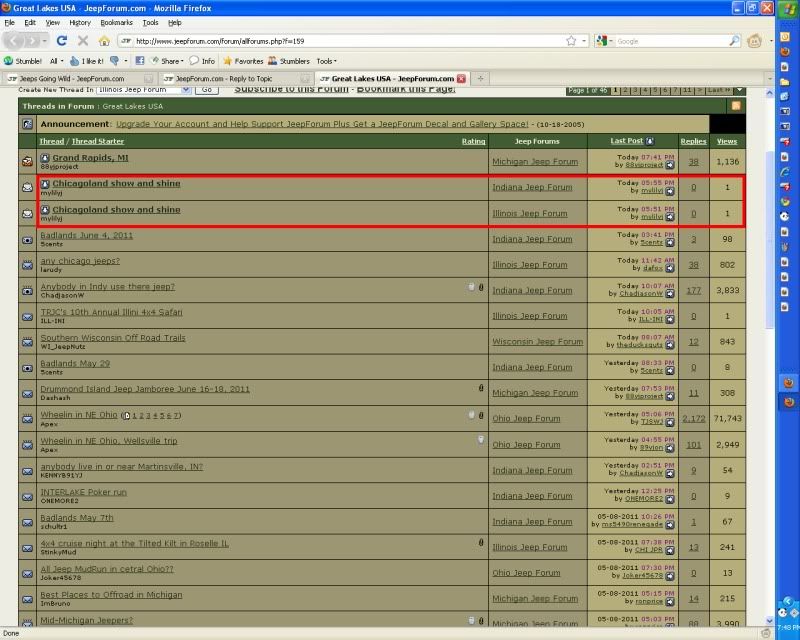Sort threads by the Views column header
The width and height of the screenshot is (800, 640).
[727, 141]
